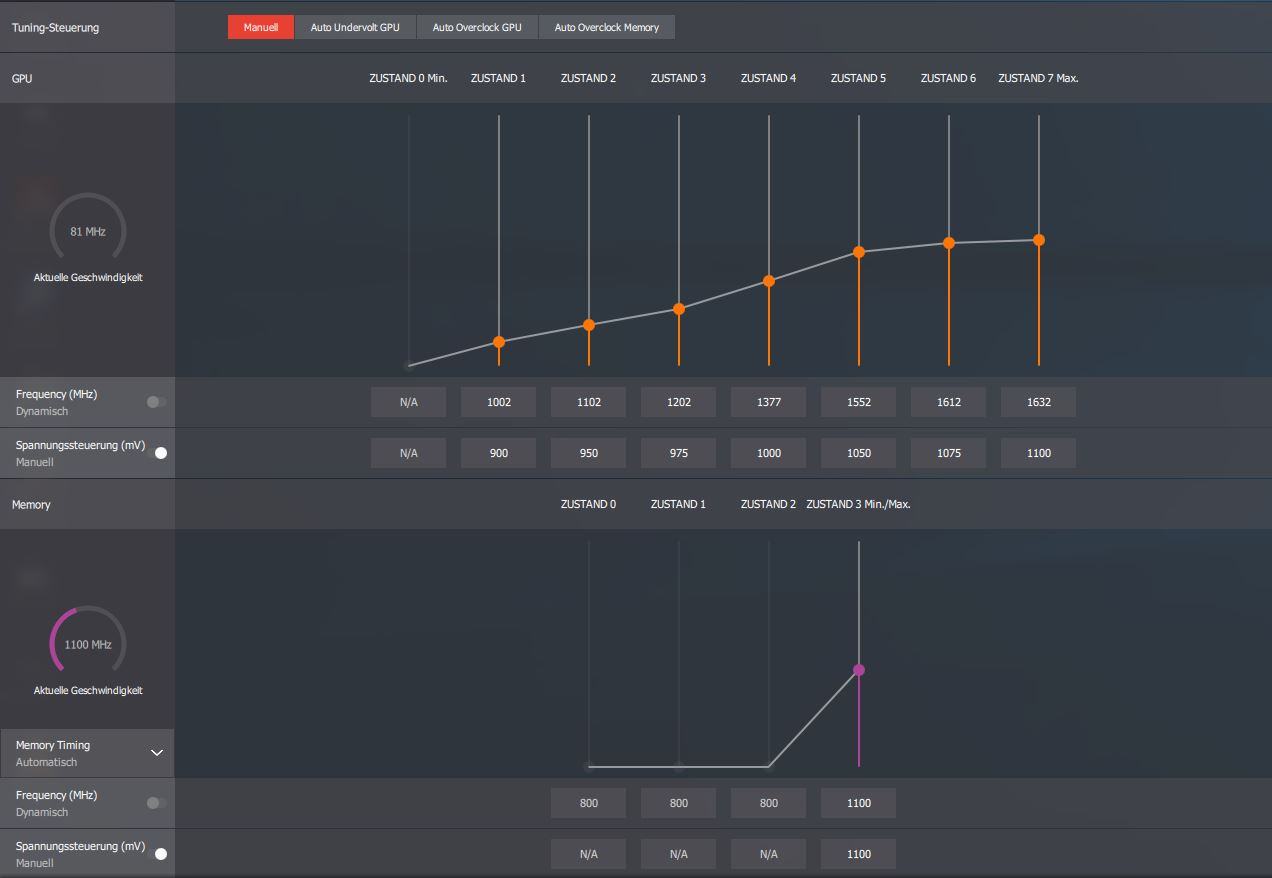Click Memory Zustand 3 voltage field 1100
The height and width of the screenshot is (878, 1272).
[859, 854]
